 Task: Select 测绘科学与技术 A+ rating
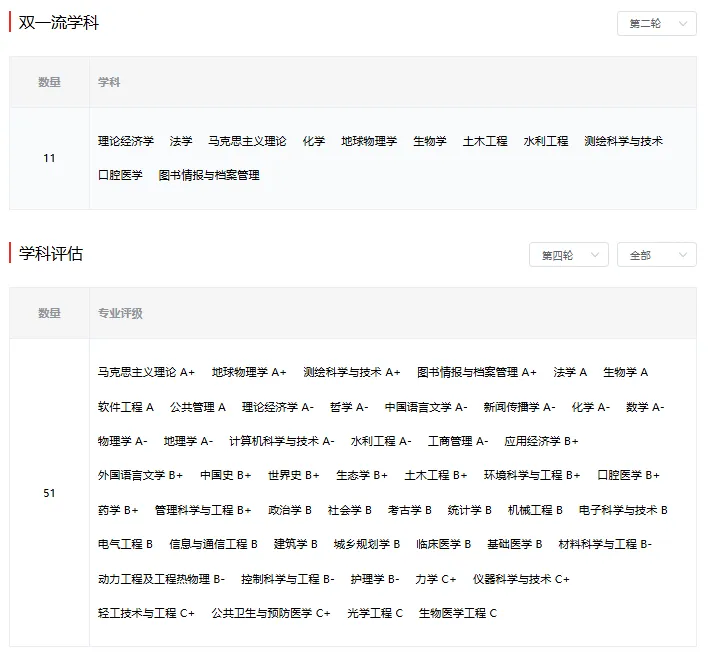coord(352,372)
